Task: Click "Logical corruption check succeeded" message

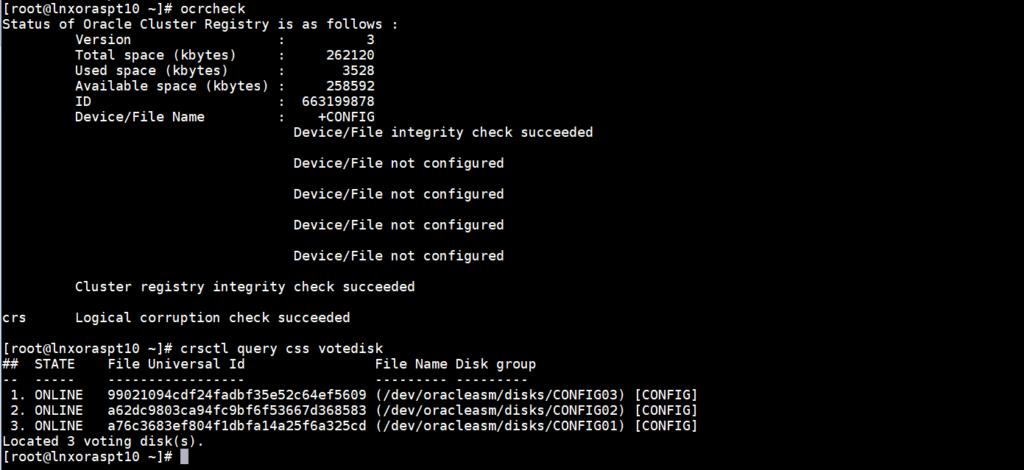Action: 212,318
